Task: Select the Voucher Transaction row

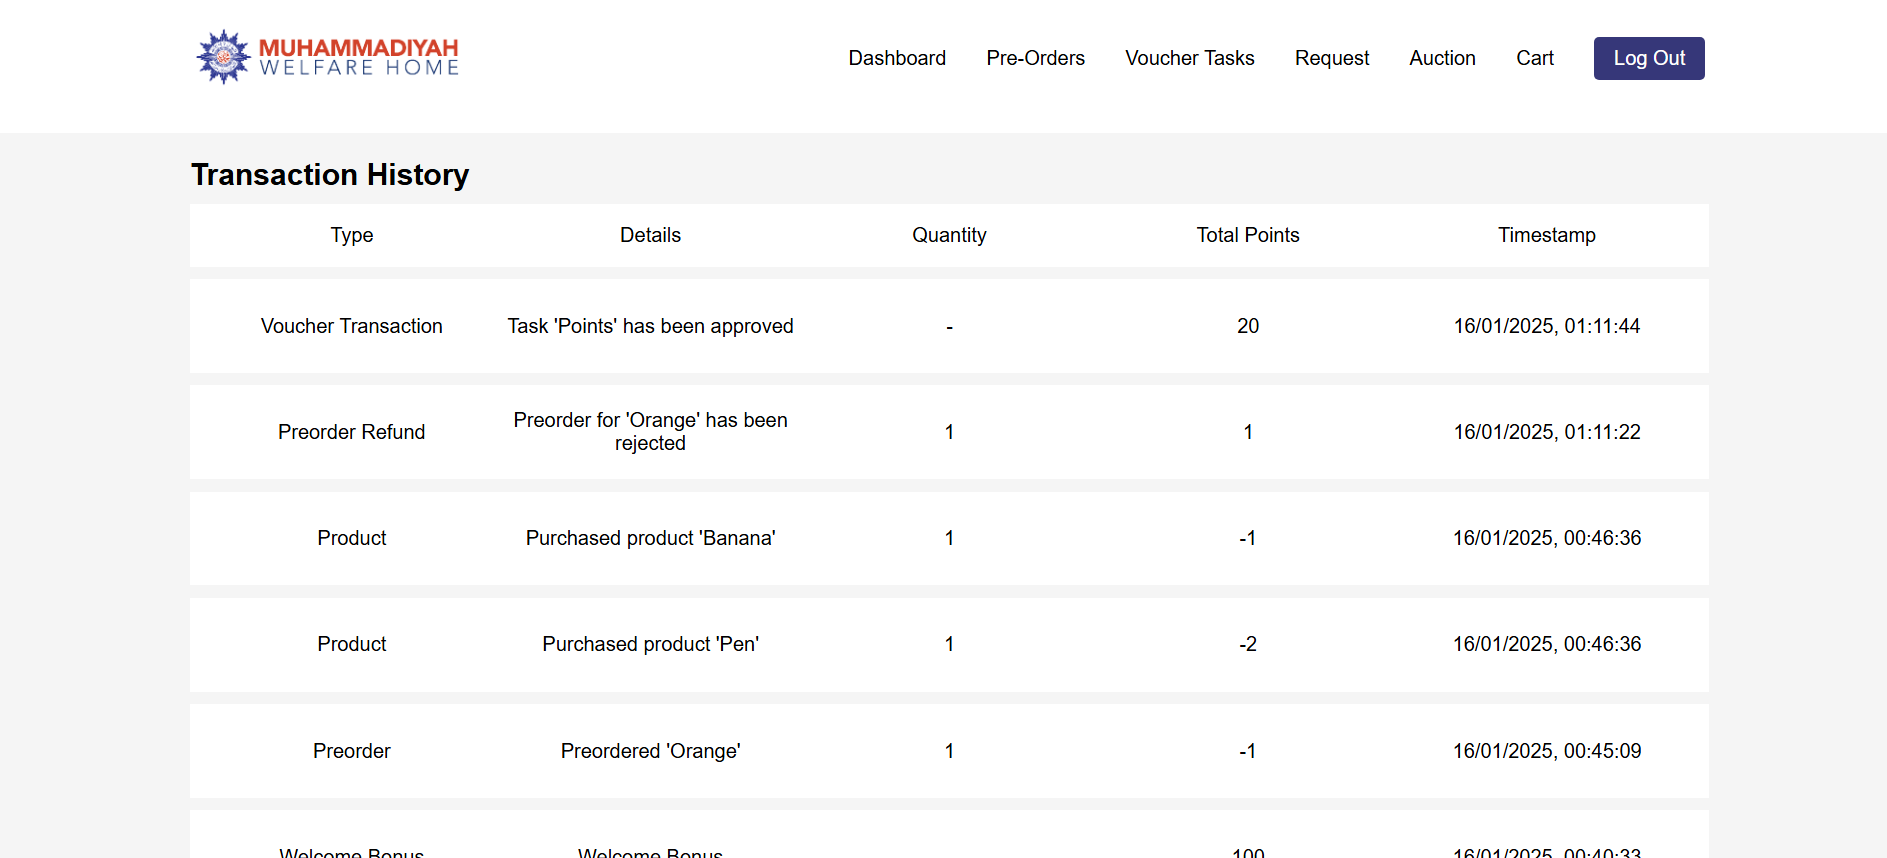Action: (352, 326)
